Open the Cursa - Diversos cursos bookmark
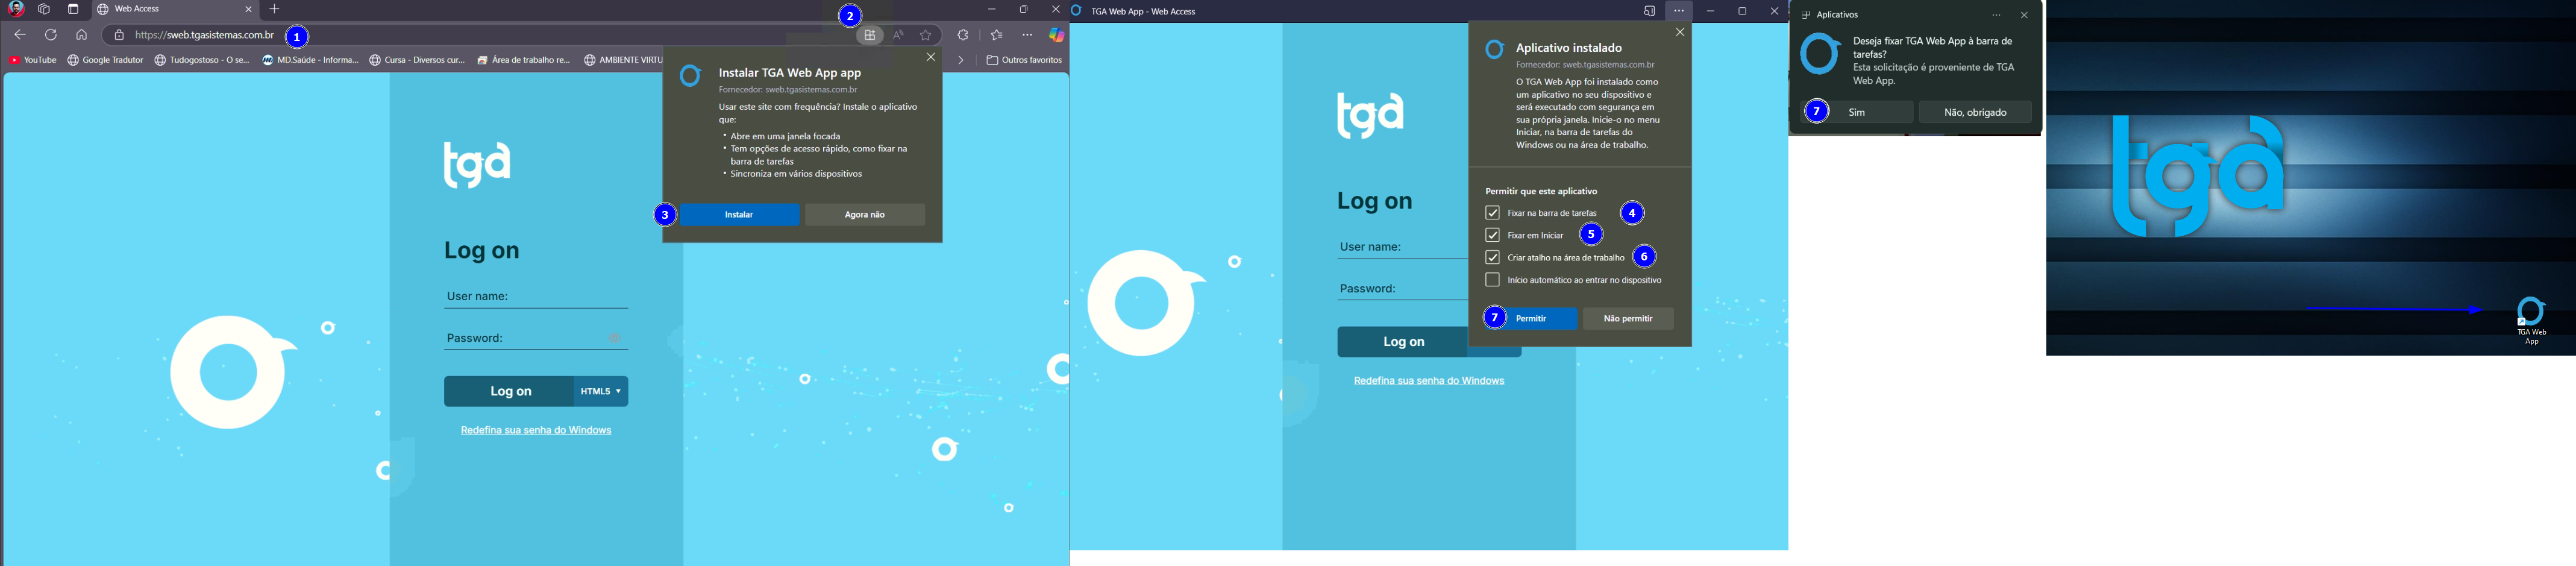2576x566 pixels. coord(417,61)
